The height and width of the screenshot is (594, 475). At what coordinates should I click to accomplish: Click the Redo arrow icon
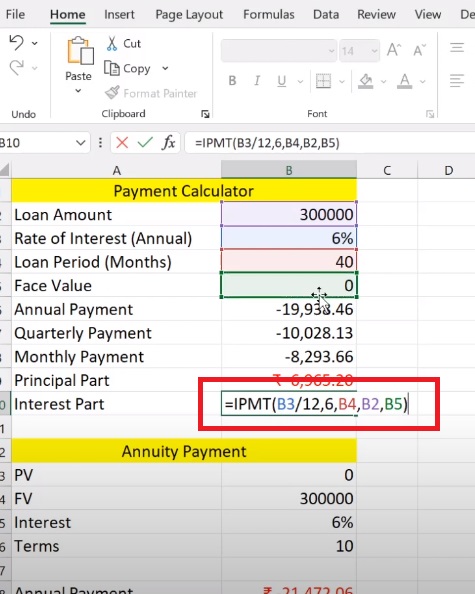coord(16,68)
